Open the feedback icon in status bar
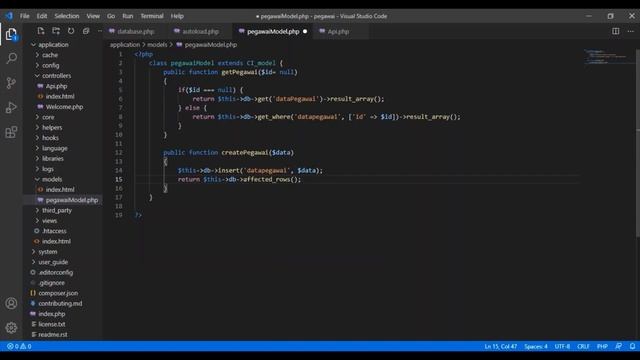This screenshot has width=640, height=360. (619, 346)
